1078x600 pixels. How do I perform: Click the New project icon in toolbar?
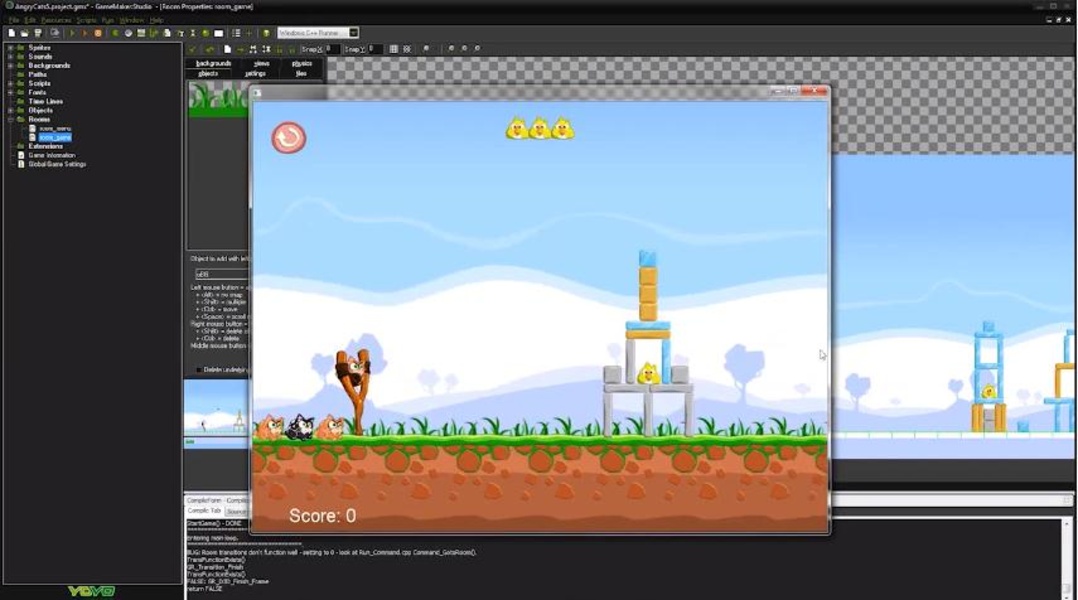pyautogui.click(x=11, y=33)
